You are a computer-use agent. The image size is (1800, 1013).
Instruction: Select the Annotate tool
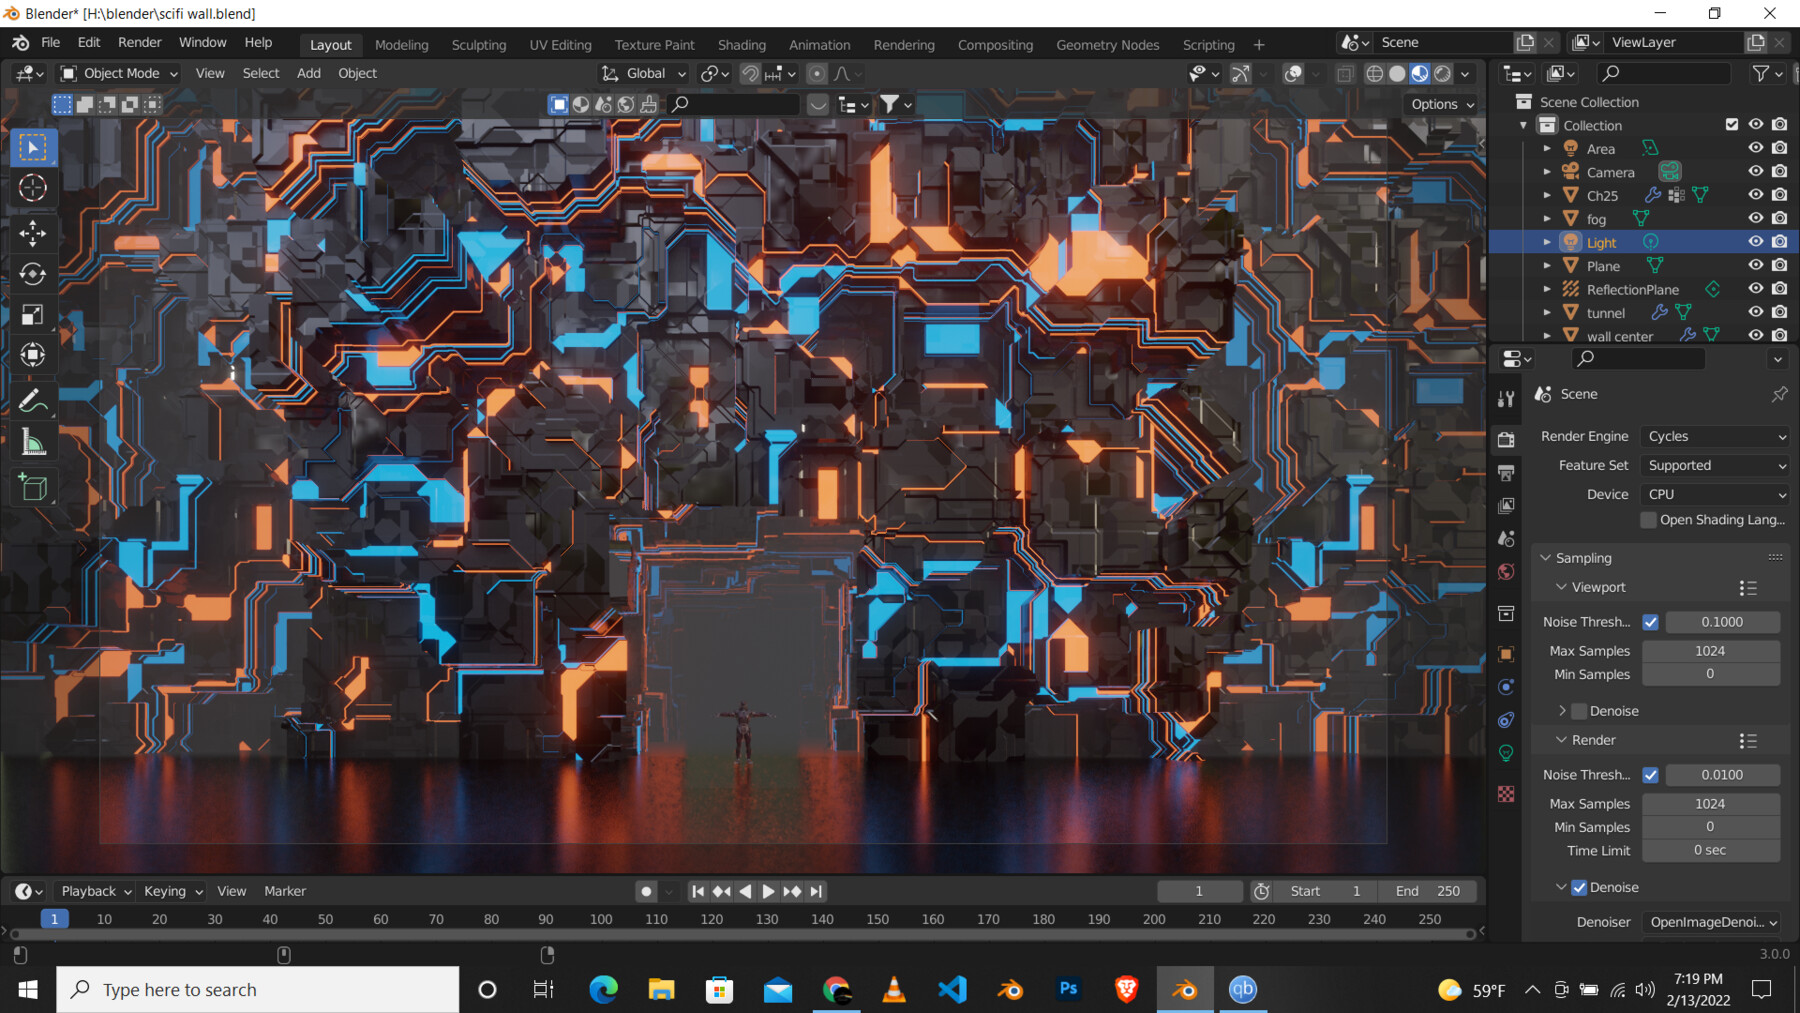point(33,400)
